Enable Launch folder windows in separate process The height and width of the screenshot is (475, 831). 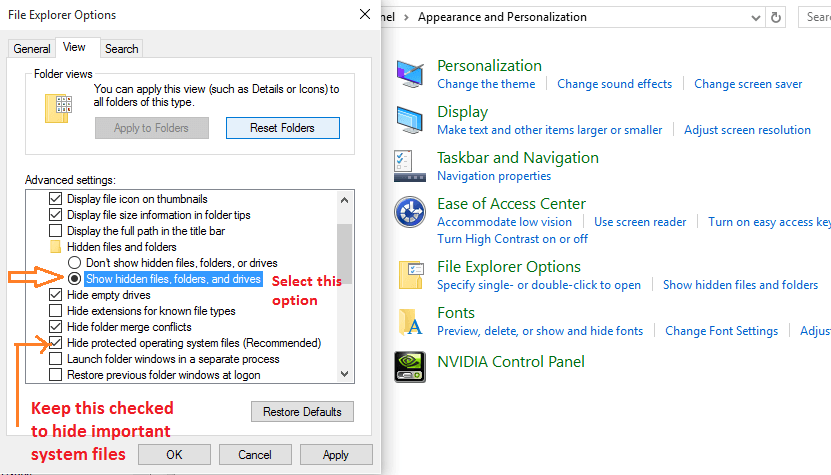click(55, 359)
